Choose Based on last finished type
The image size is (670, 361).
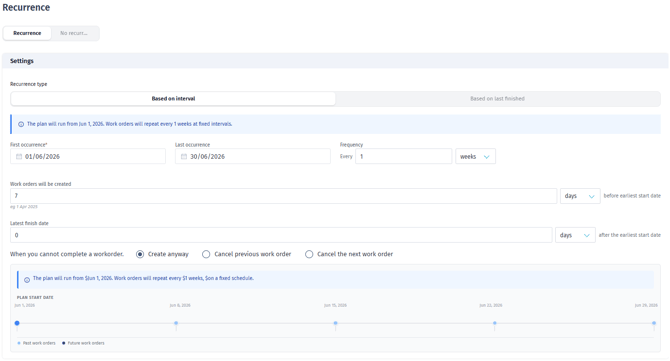click(x=497, y=98)
